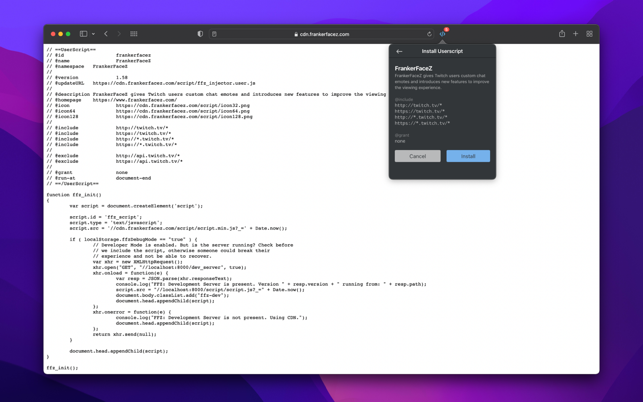Click the @grant value none in popup

pos(400,141)
